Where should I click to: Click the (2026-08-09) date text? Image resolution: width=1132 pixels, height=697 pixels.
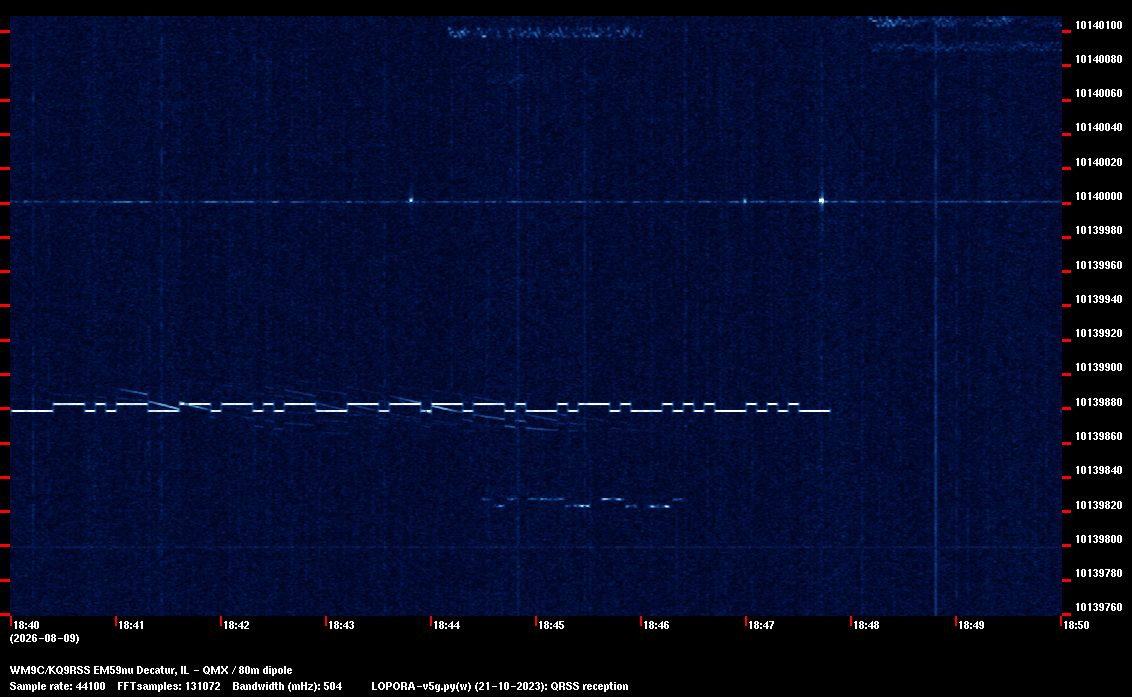coord(45,638)
